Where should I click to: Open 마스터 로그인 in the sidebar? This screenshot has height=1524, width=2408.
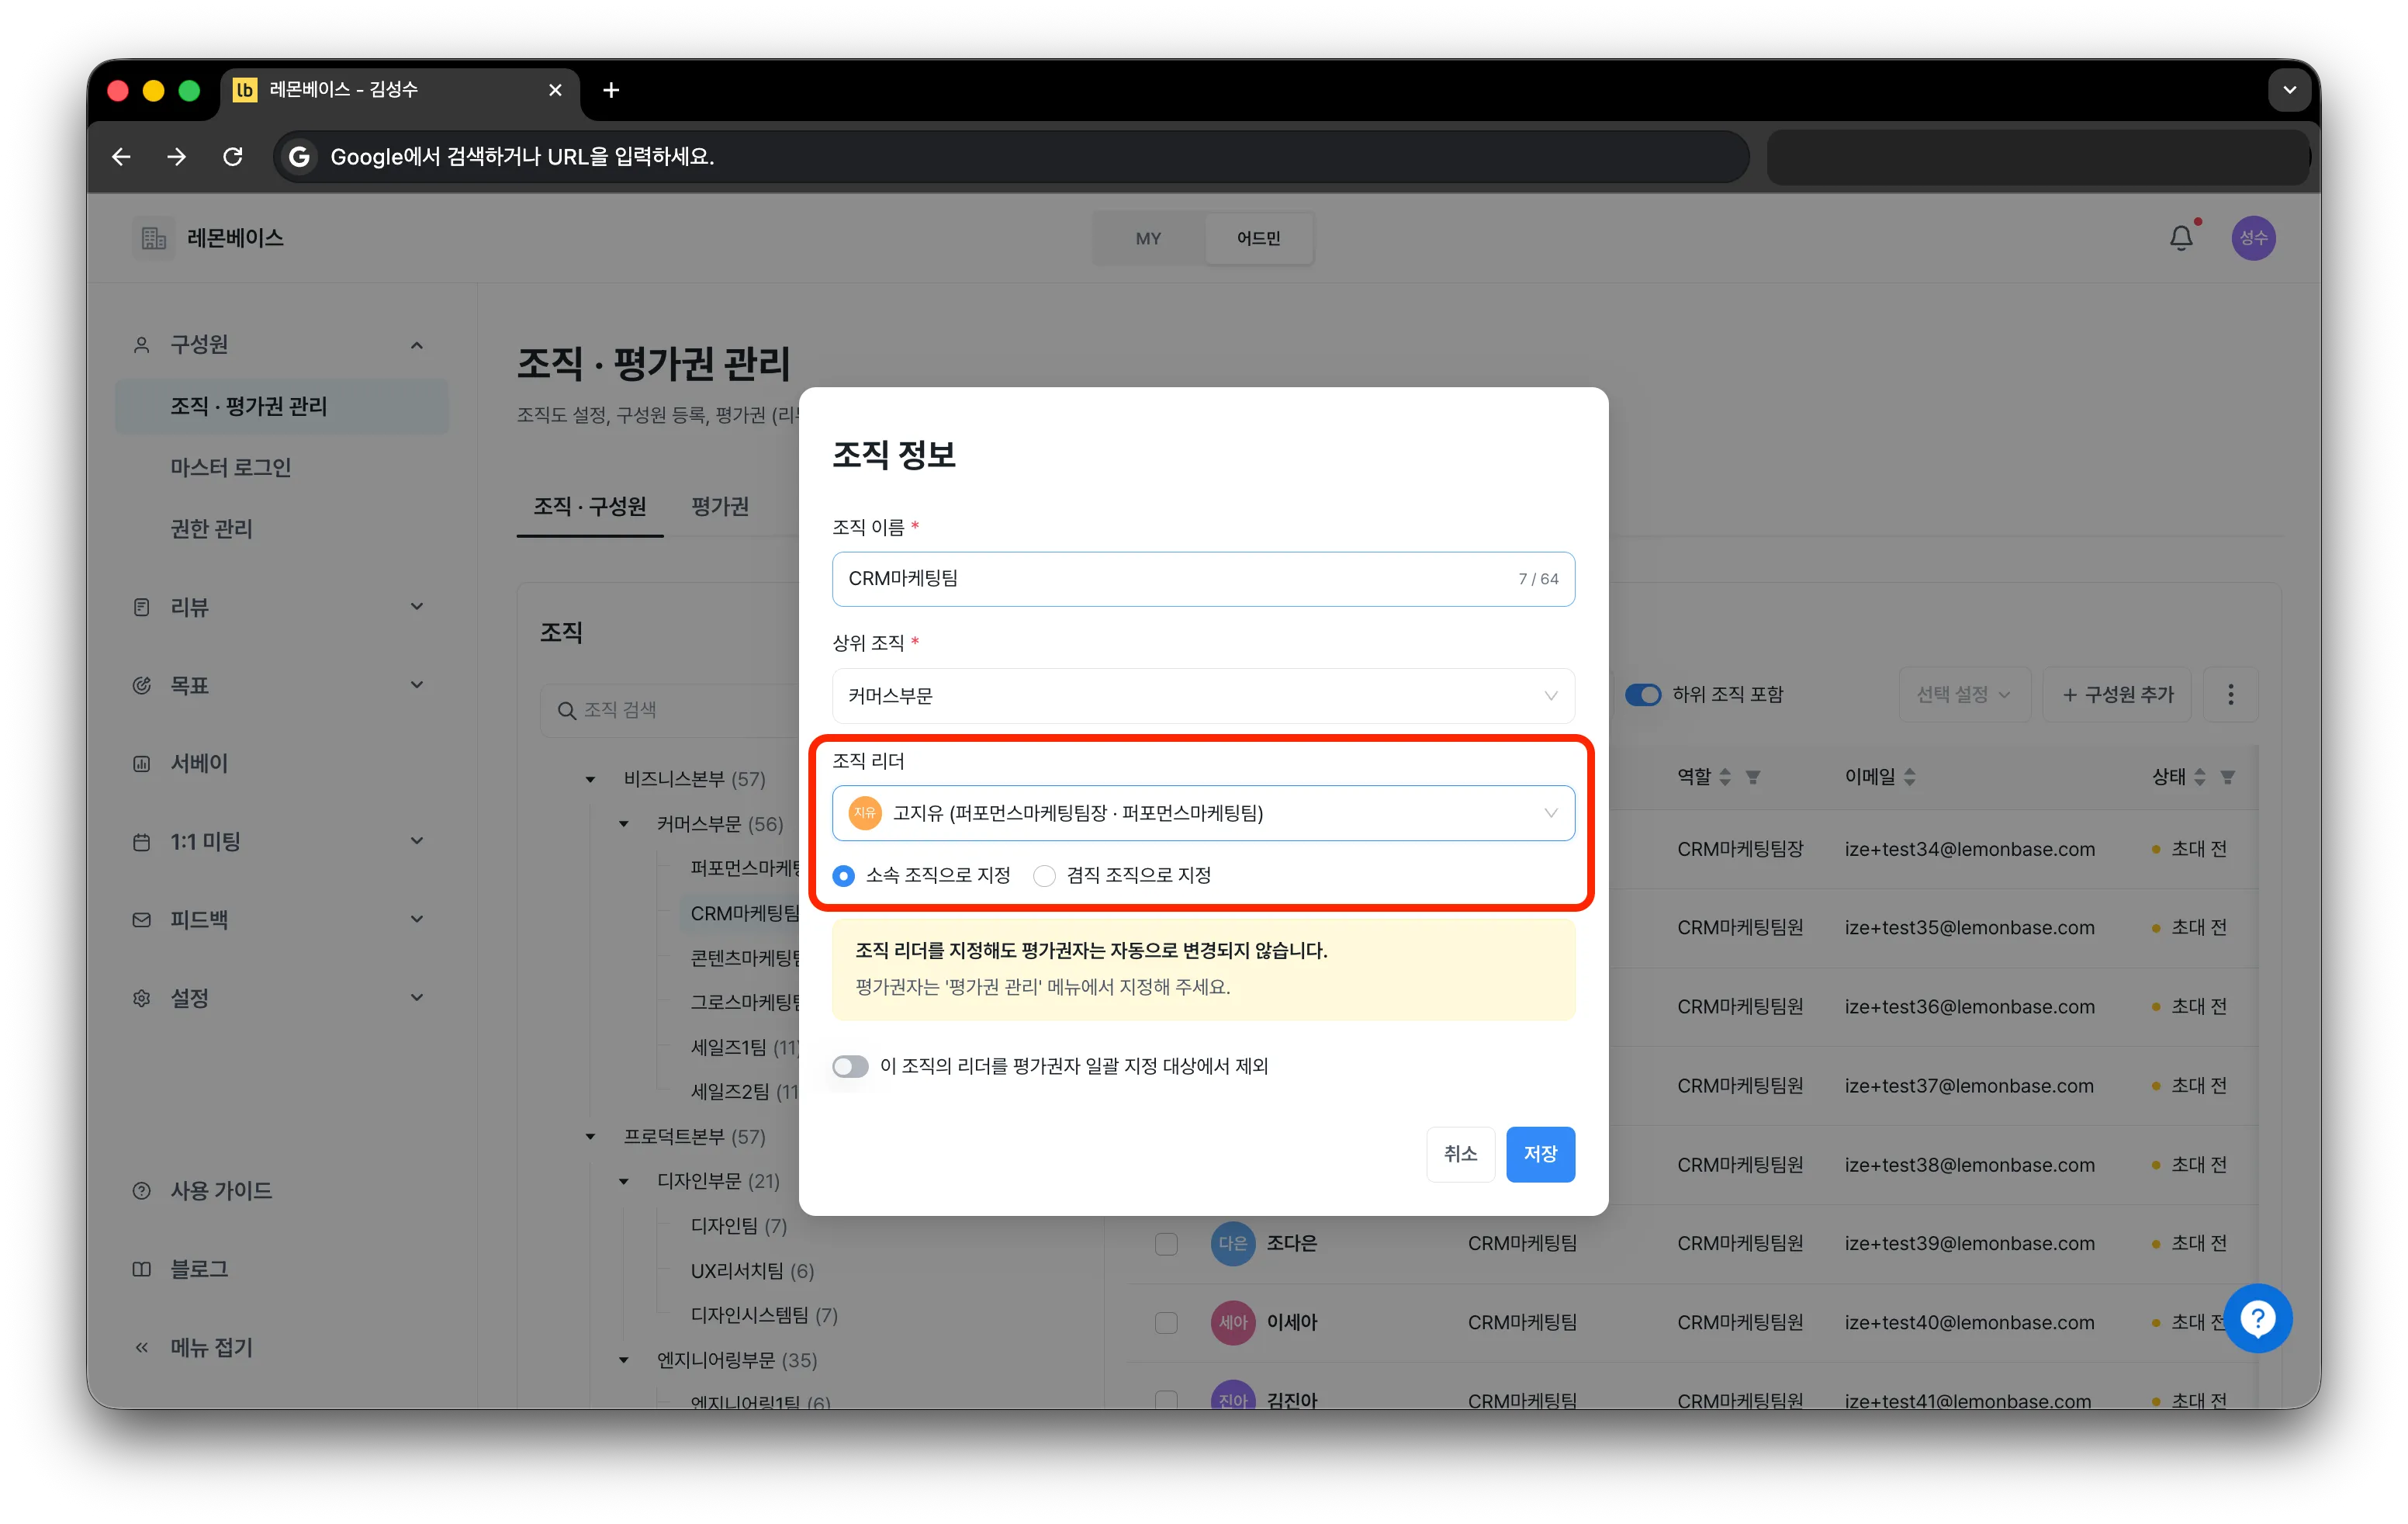[x=230, y=467]
